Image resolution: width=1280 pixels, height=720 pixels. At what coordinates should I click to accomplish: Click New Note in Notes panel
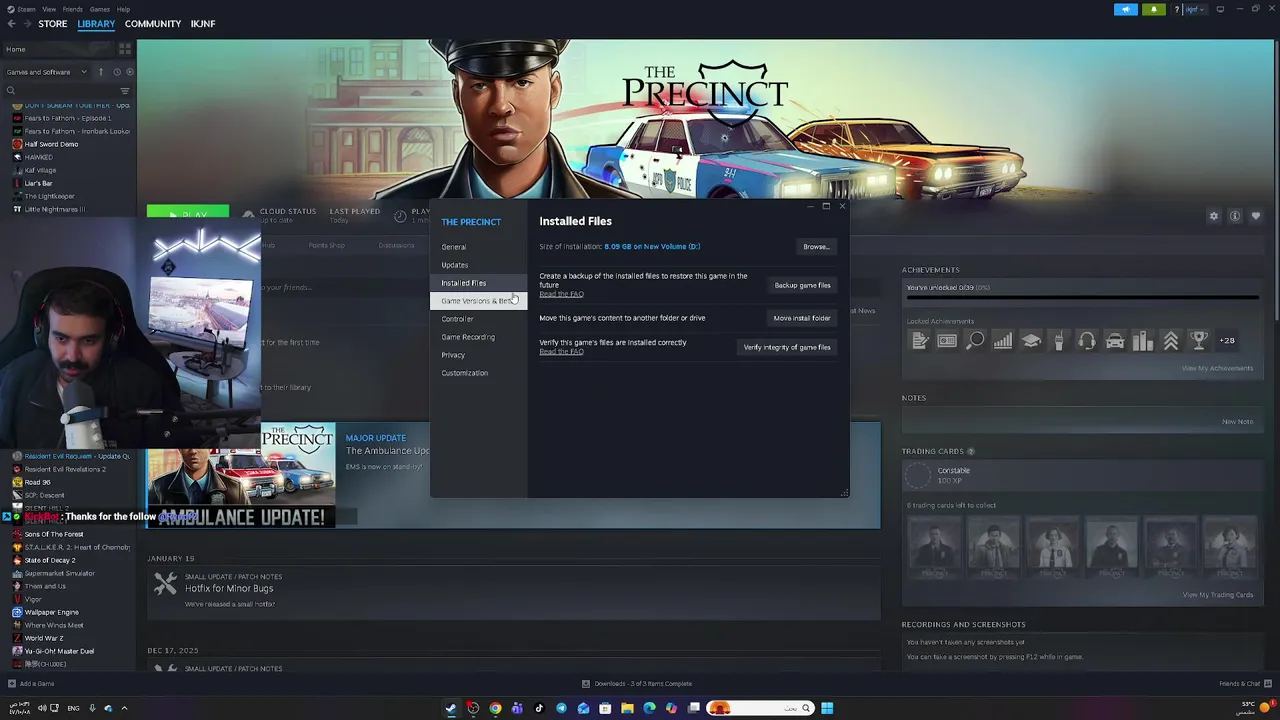[x=1237, y=421]
